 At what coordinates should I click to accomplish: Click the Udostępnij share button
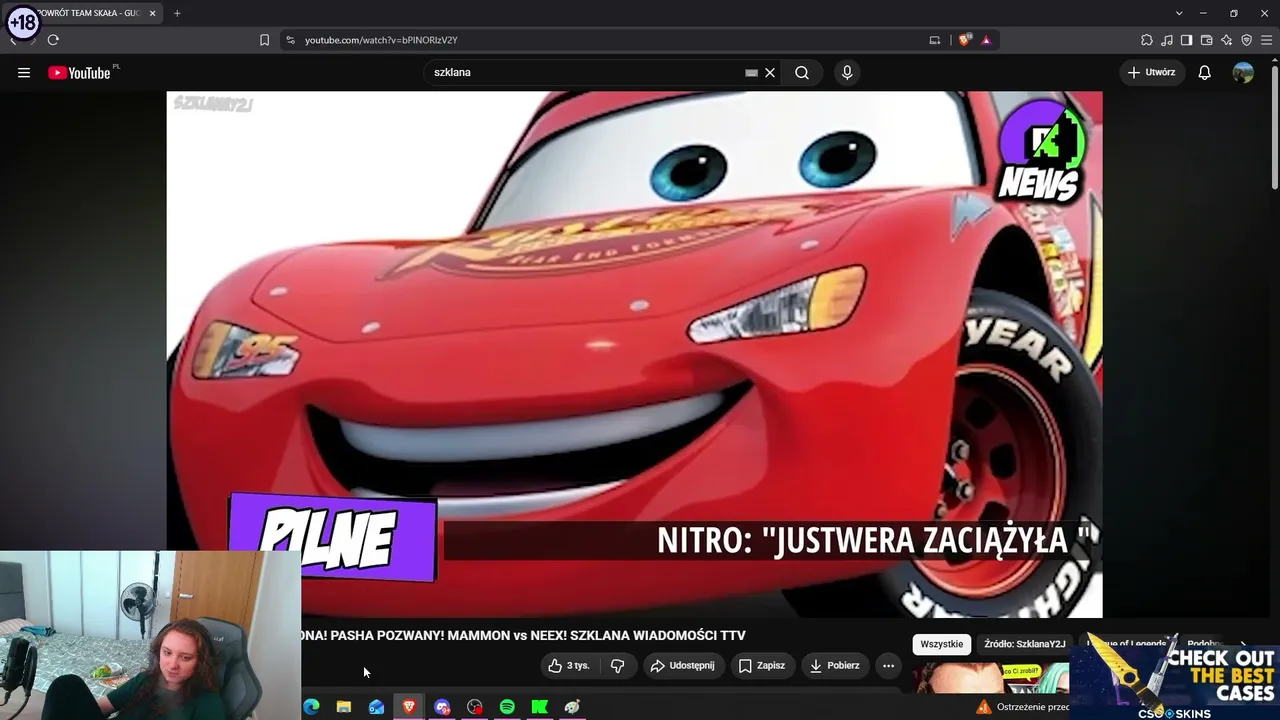683,665
